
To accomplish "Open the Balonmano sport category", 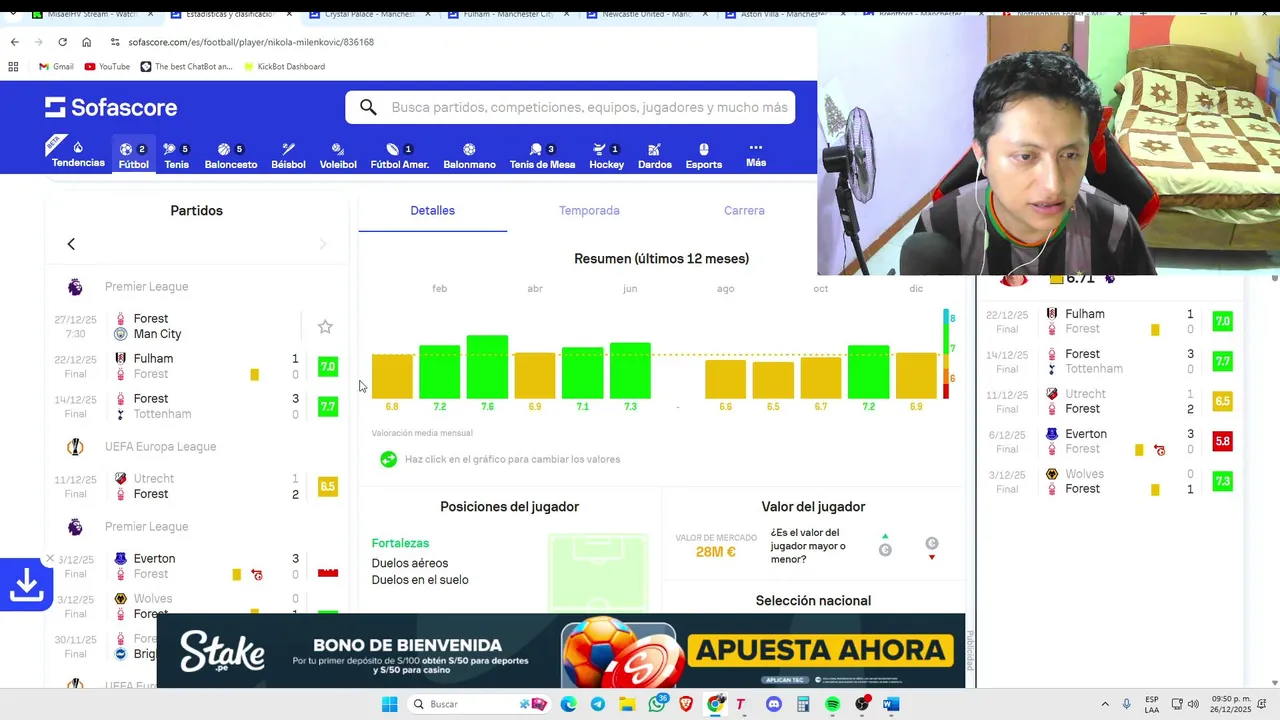I will (x=469, y=155).
